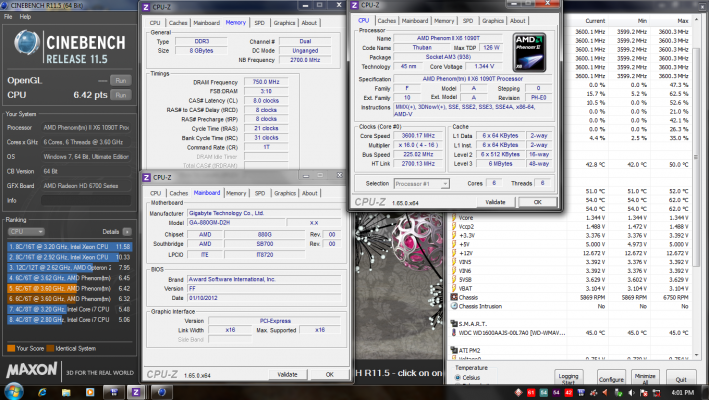Click the Identical System legend swatch

point(50,348)
